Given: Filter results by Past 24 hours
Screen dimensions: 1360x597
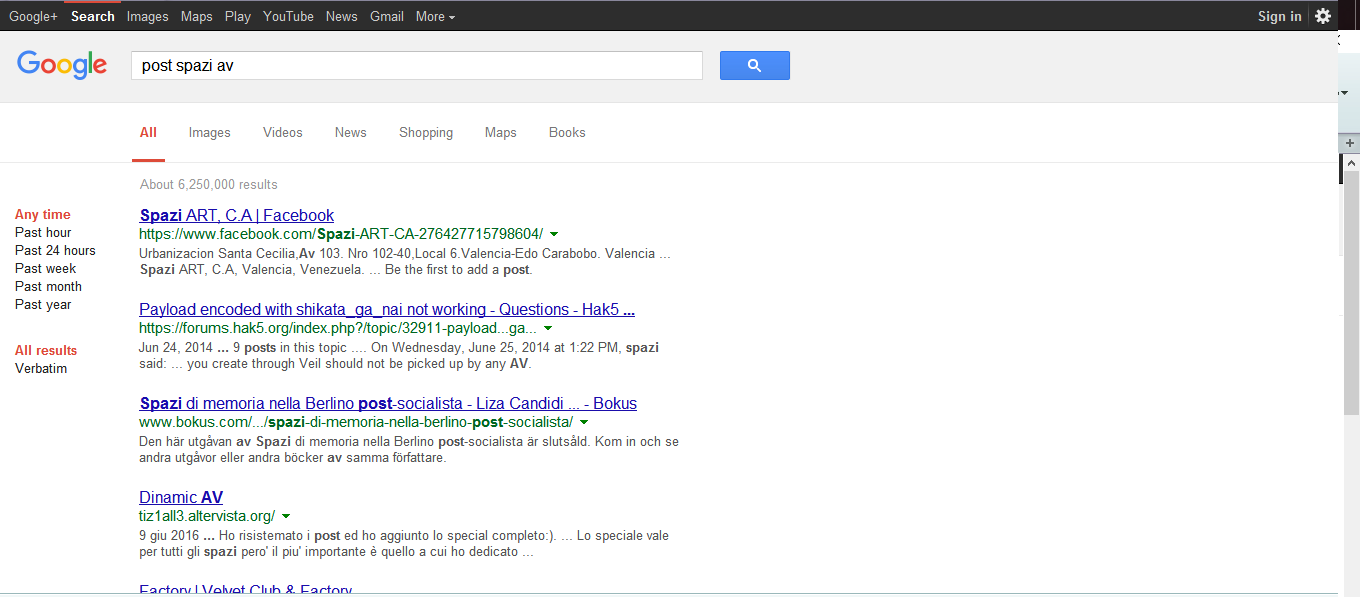Looking at the screenshot, I should (55, 250).
